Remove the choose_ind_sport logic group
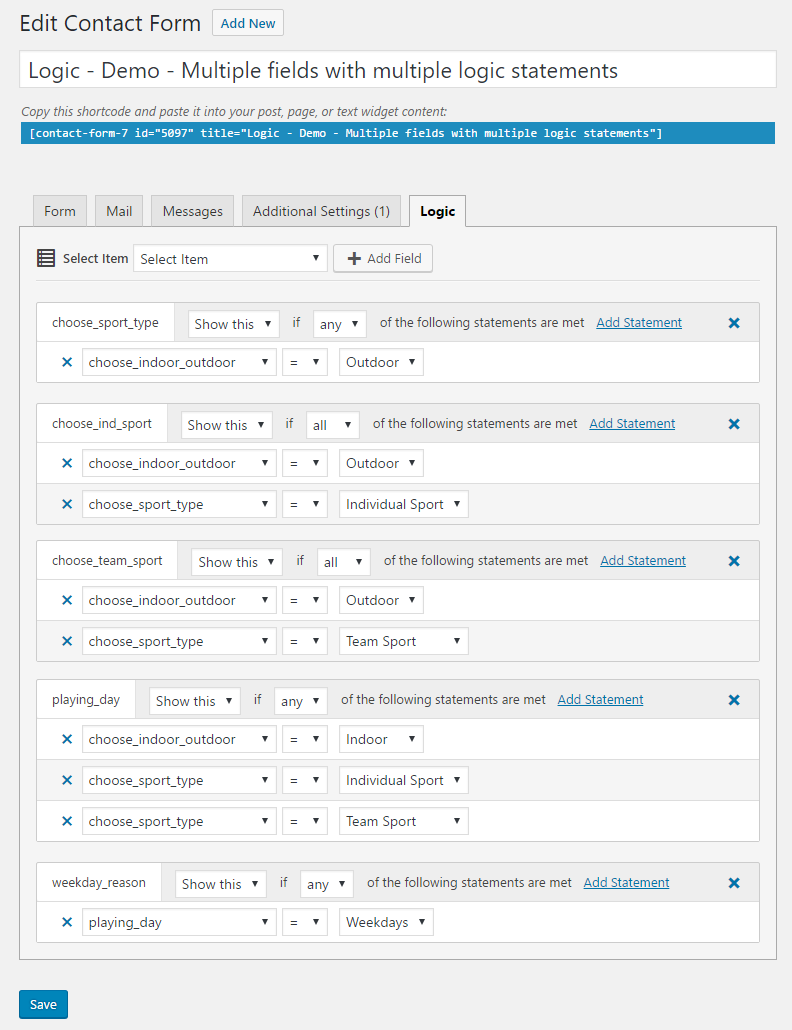Image resolution: width=792 pixels, height=1030 pixels. [x=734, y=424]
